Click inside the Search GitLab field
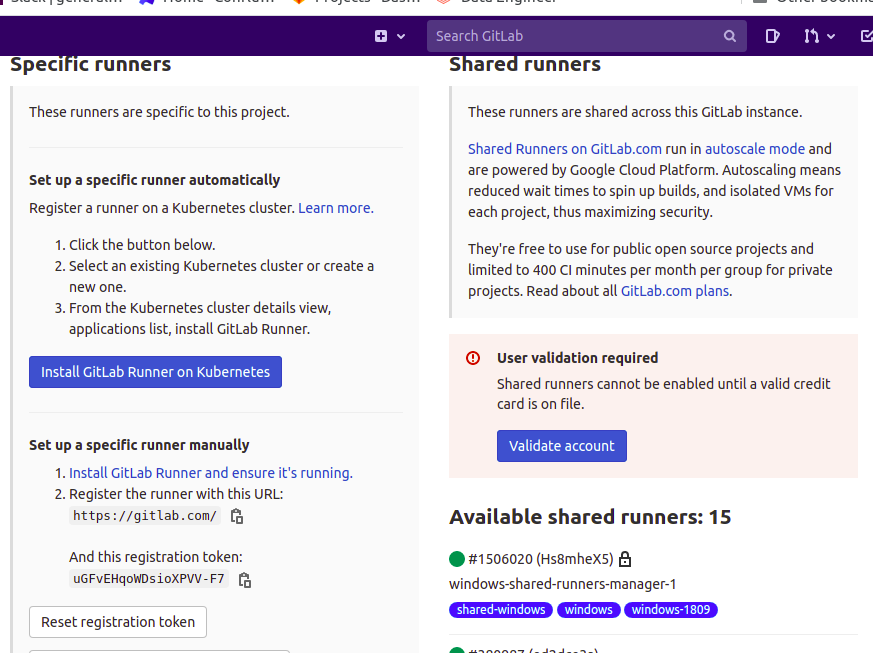The height and width of the screenshot is (653, 873). pos(560,35)
